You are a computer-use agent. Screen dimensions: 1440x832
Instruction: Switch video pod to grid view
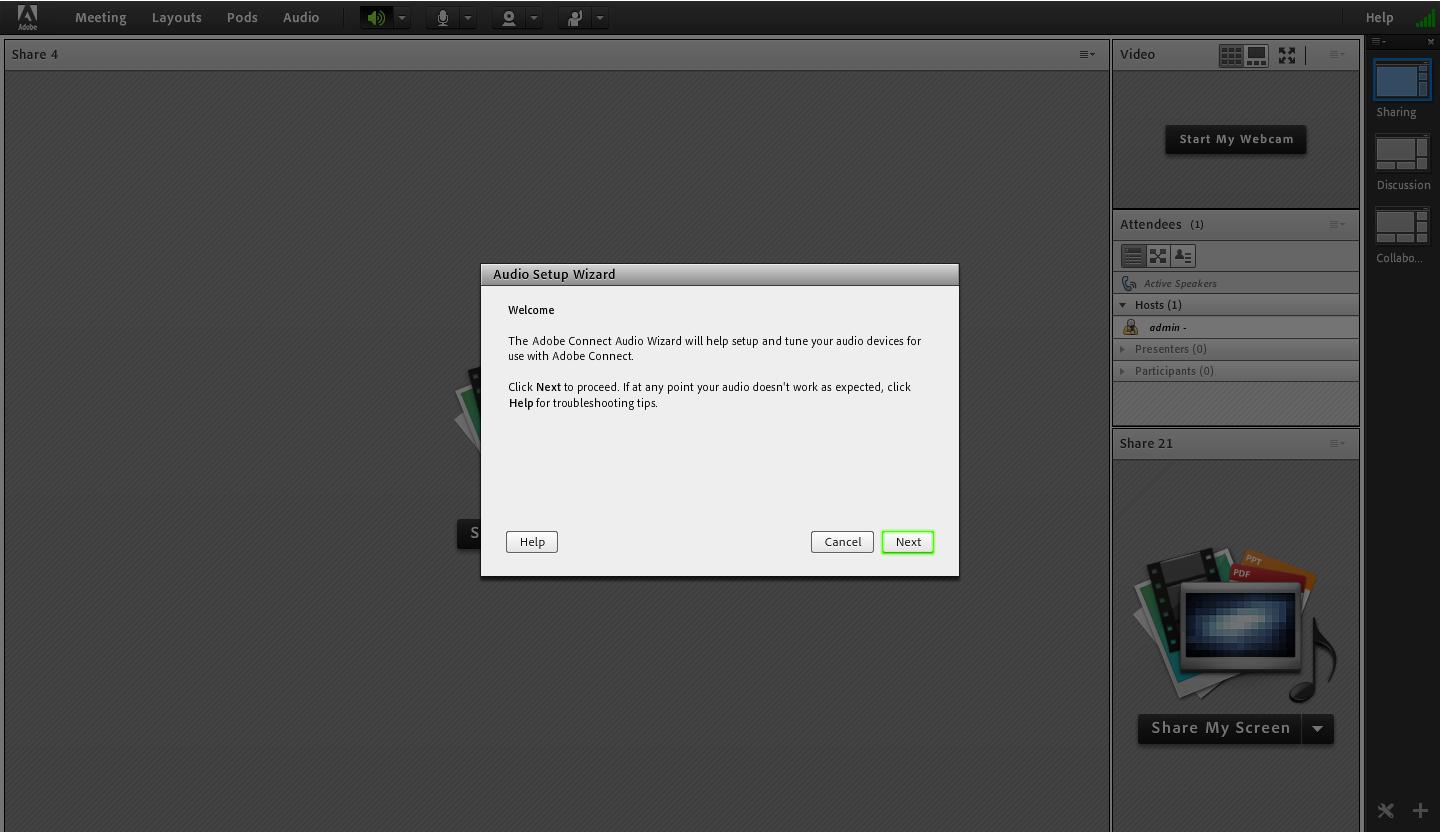(x=1231, y=55)
